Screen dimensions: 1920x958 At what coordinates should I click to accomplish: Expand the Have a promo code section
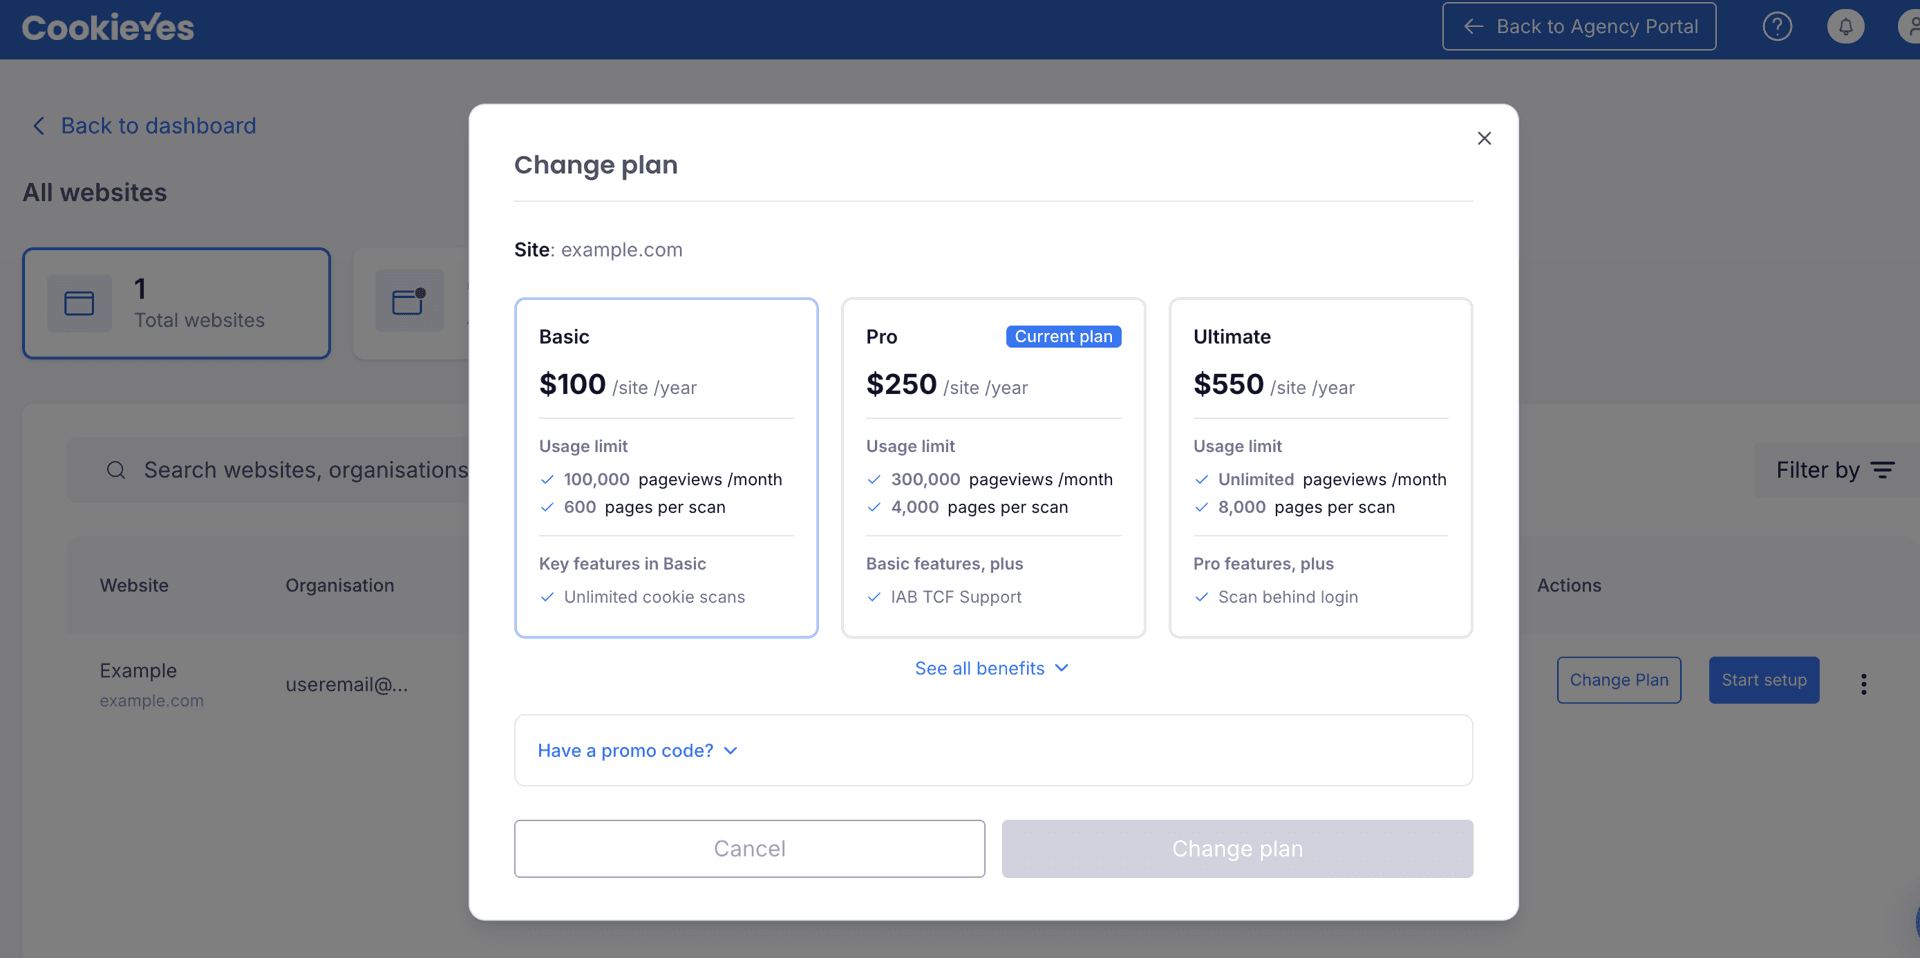click(638, 750)
